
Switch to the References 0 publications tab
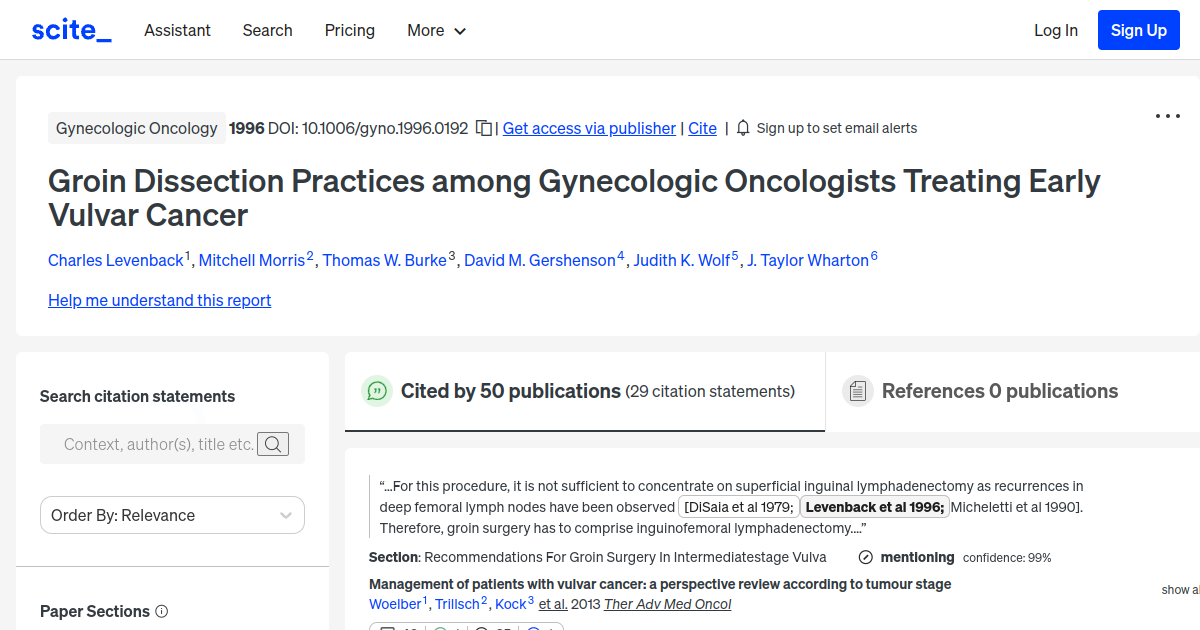click(998, 391)
